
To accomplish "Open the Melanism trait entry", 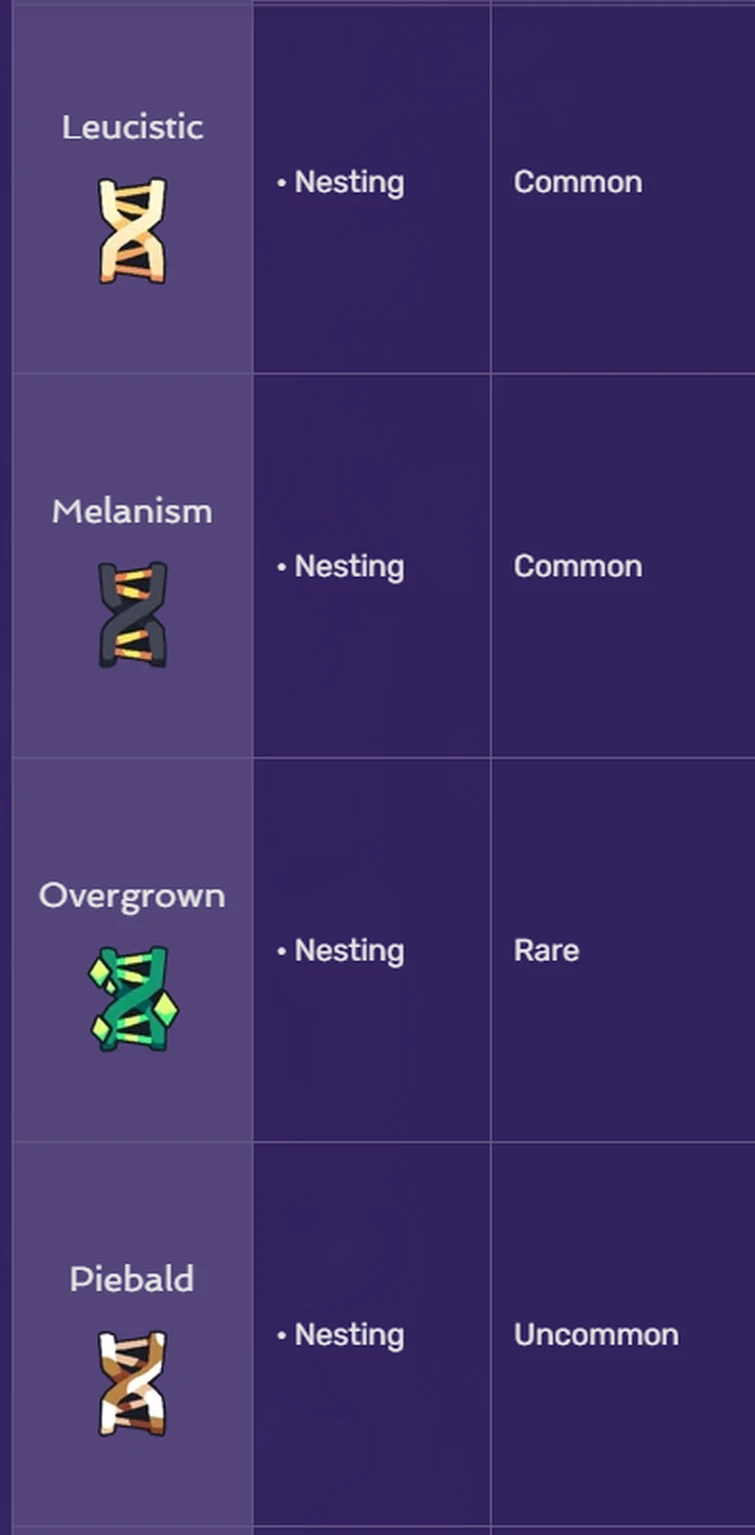I will point(131,511).
